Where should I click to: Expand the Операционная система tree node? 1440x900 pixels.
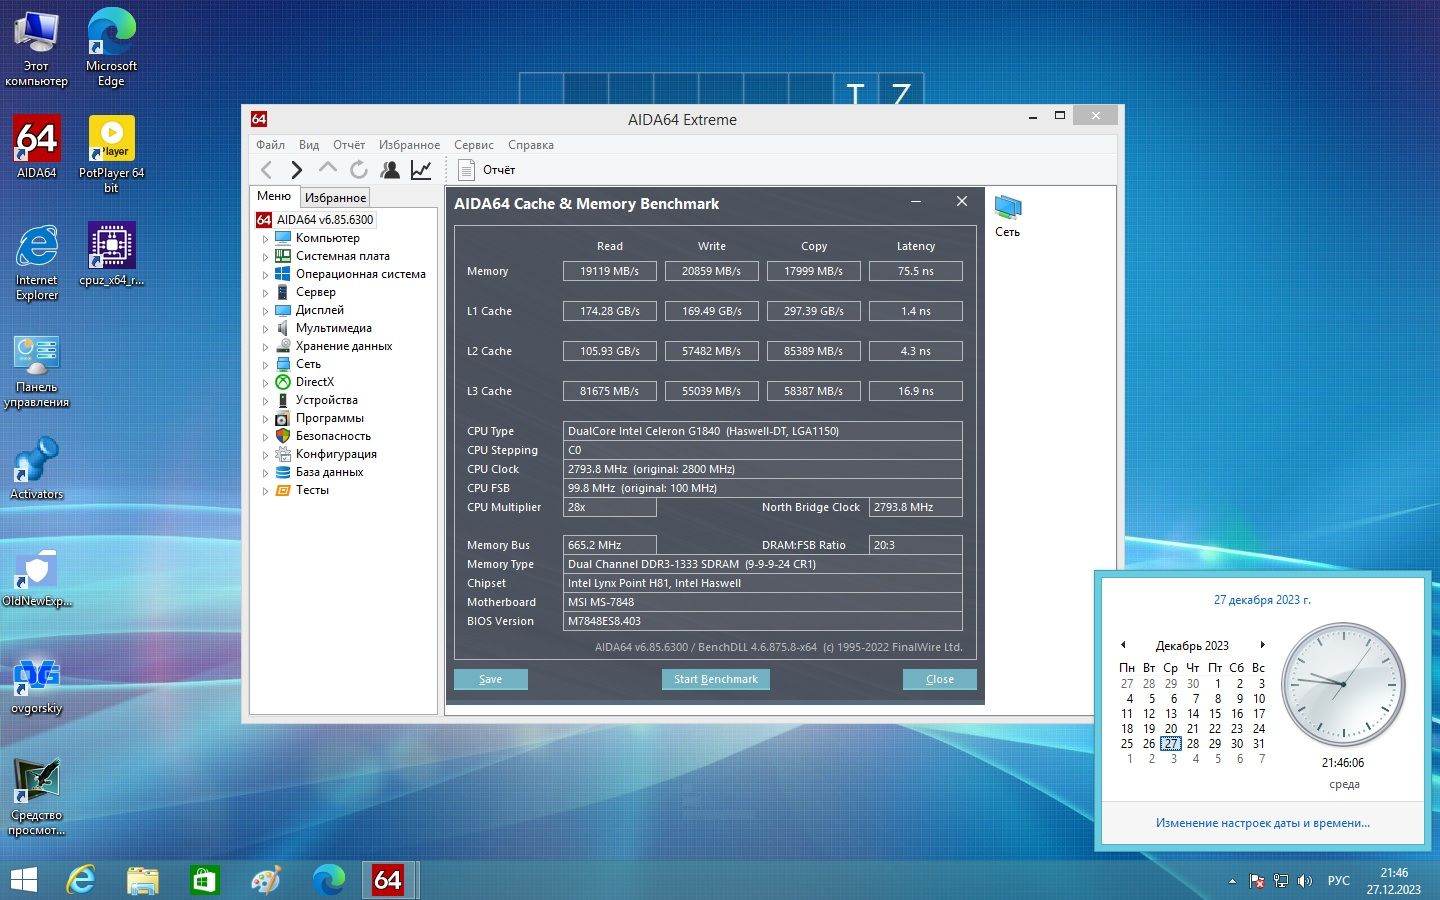coord(265,275)
